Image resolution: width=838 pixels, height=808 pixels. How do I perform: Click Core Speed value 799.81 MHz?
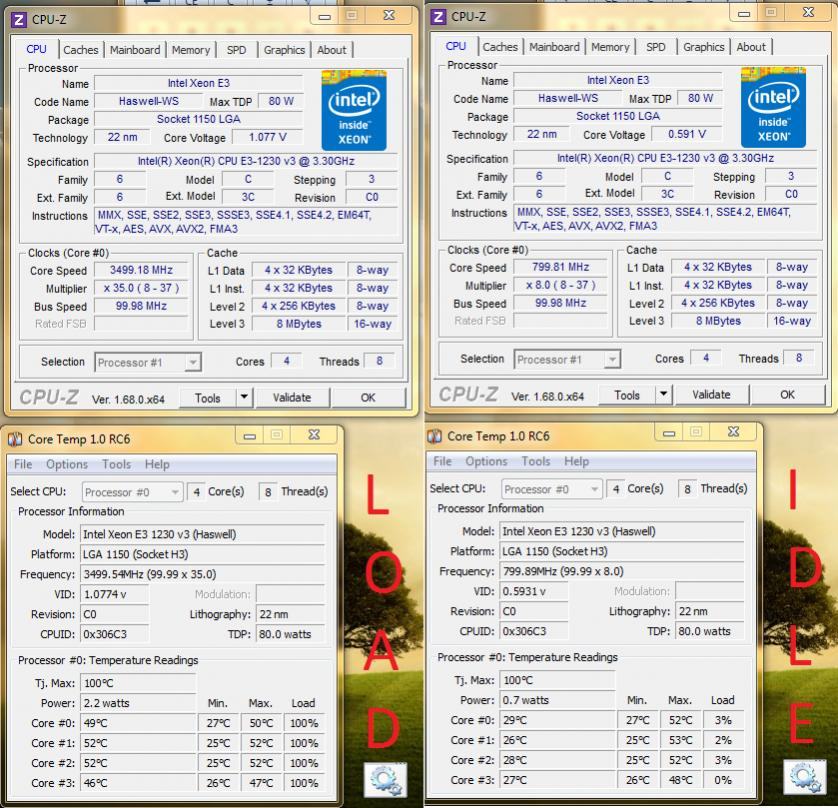pos(561,267)
